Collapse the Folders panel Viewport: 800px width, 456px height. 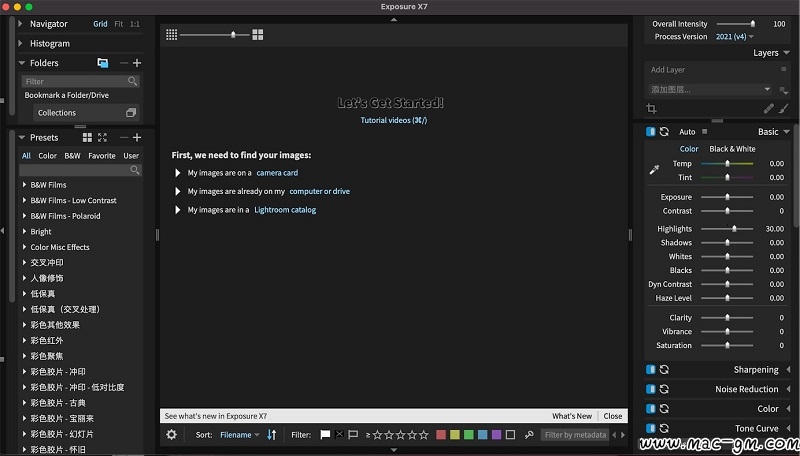(x=21, y=63)
